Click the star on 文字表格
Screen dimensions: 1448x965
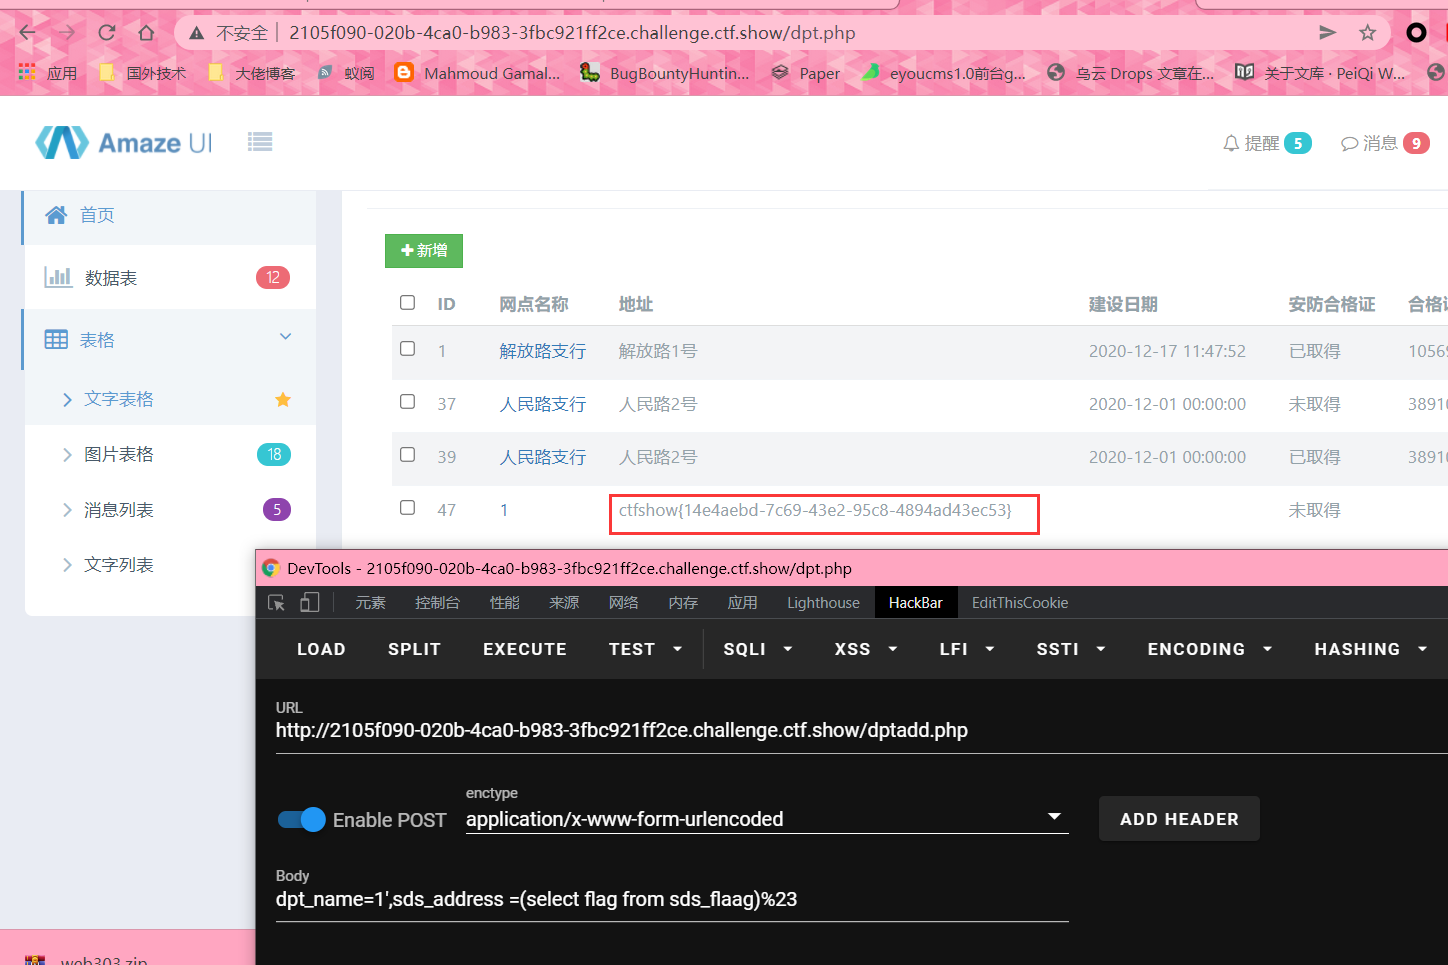coord(283,399)
